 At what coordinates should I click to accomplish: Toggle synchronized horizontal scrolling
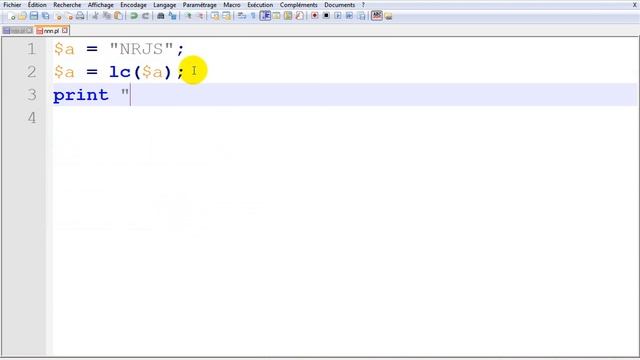click(x=226, y=16)
